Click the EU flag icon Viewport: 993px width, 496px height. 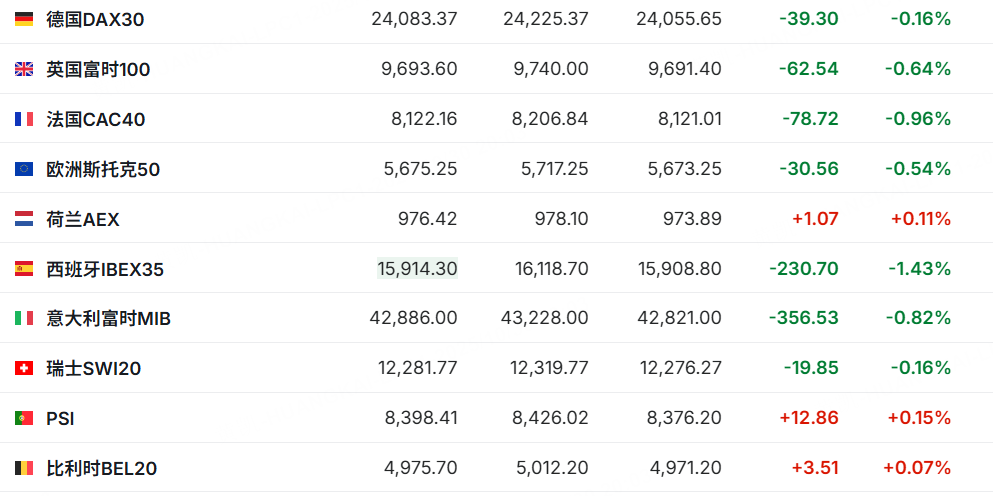coord(24,169)
